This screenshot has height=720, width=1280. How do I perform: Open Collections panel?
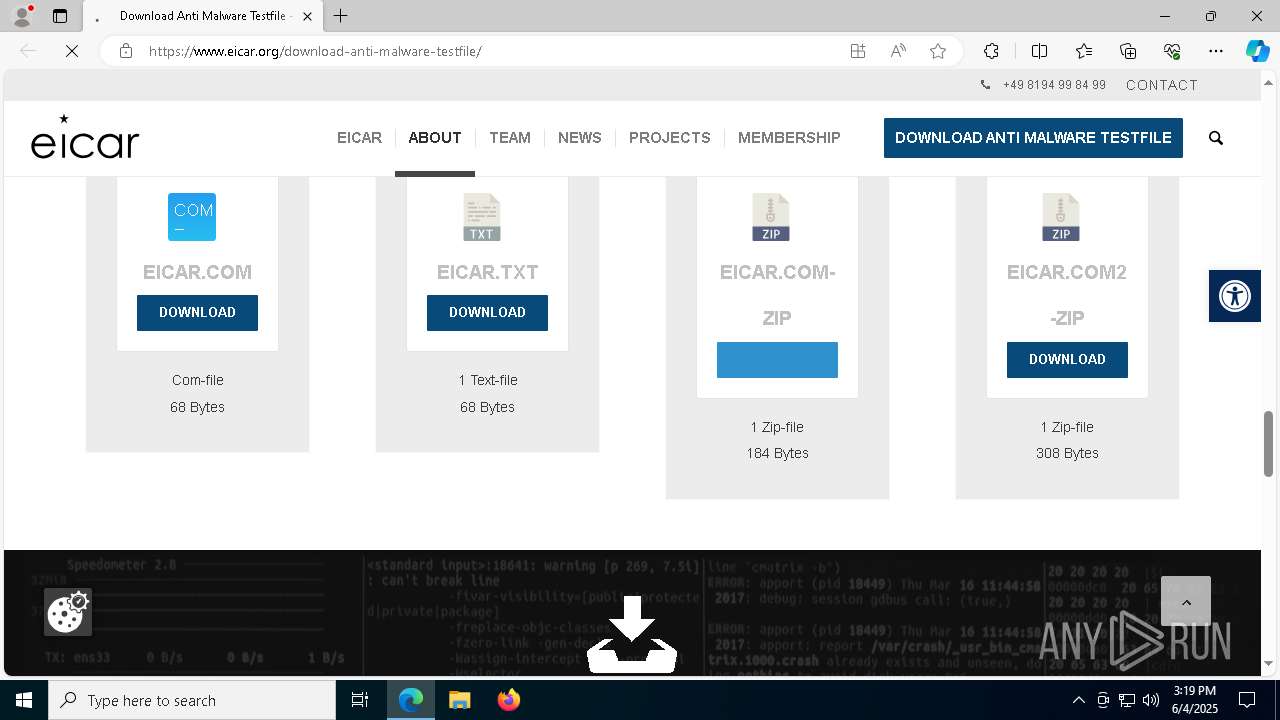point(1128,51)
